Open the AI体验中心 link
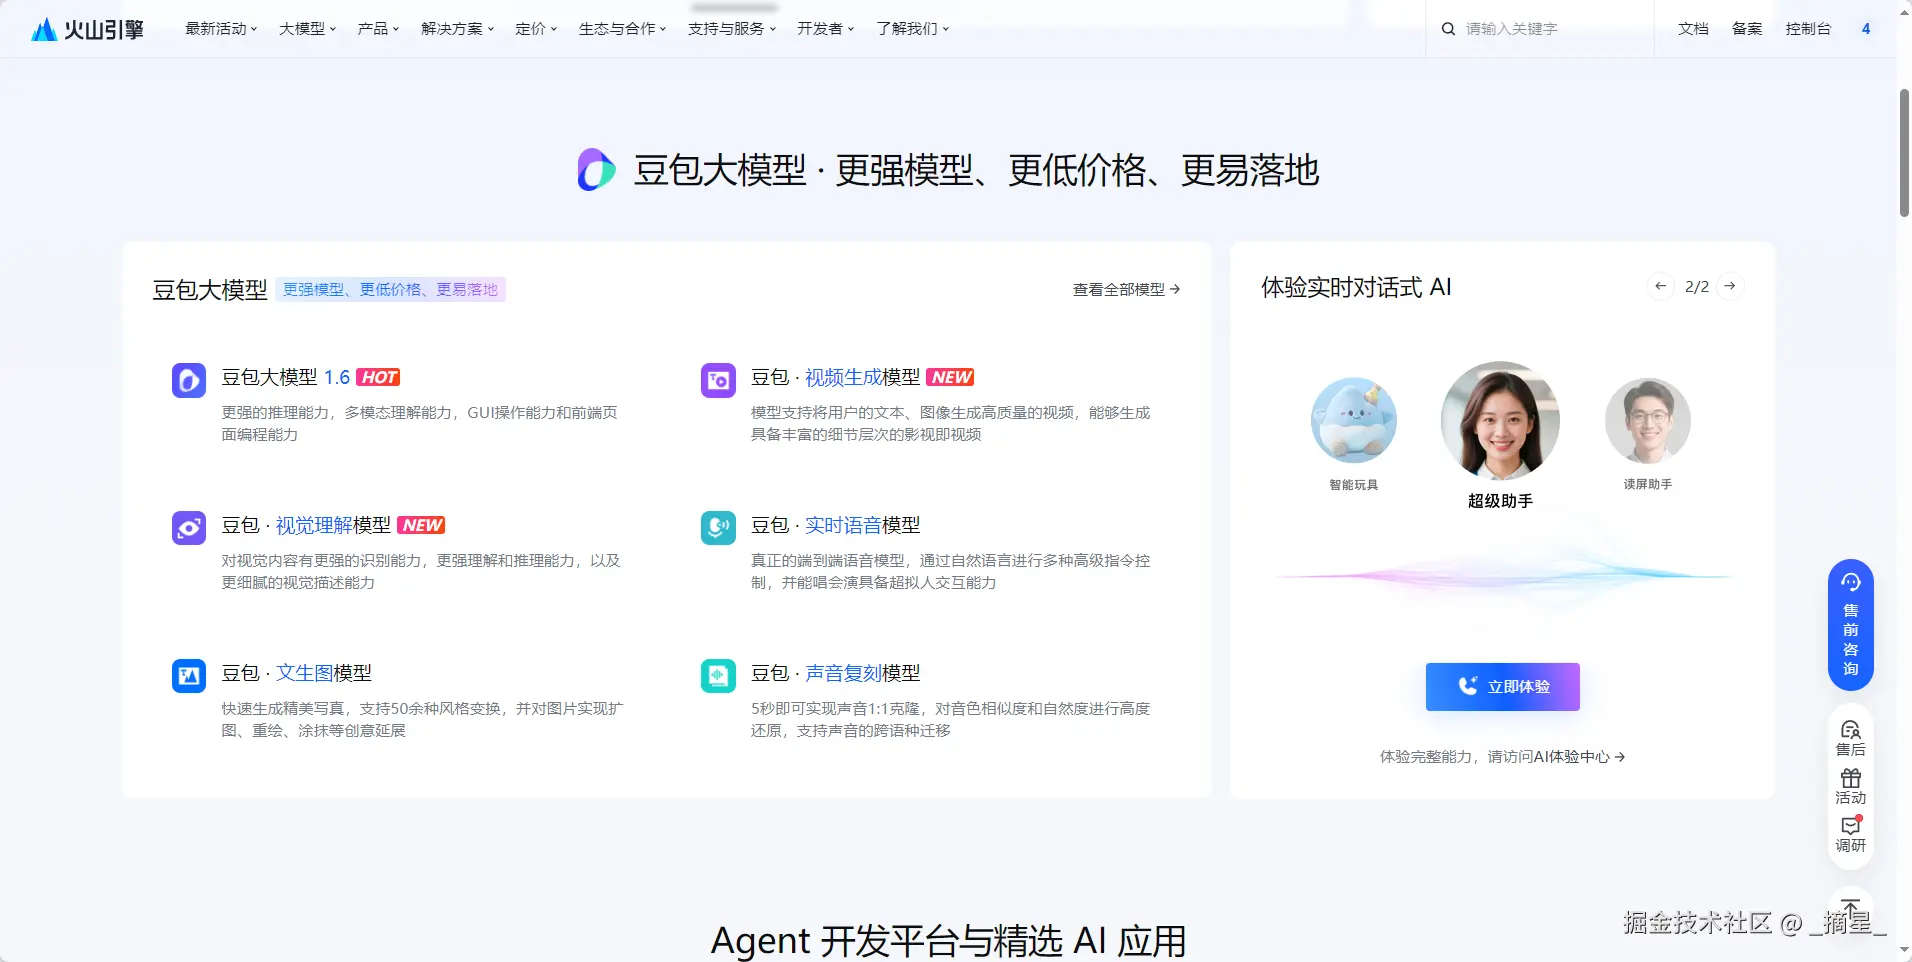The width and height of the screenshot is (1912, 962). 1579,757
